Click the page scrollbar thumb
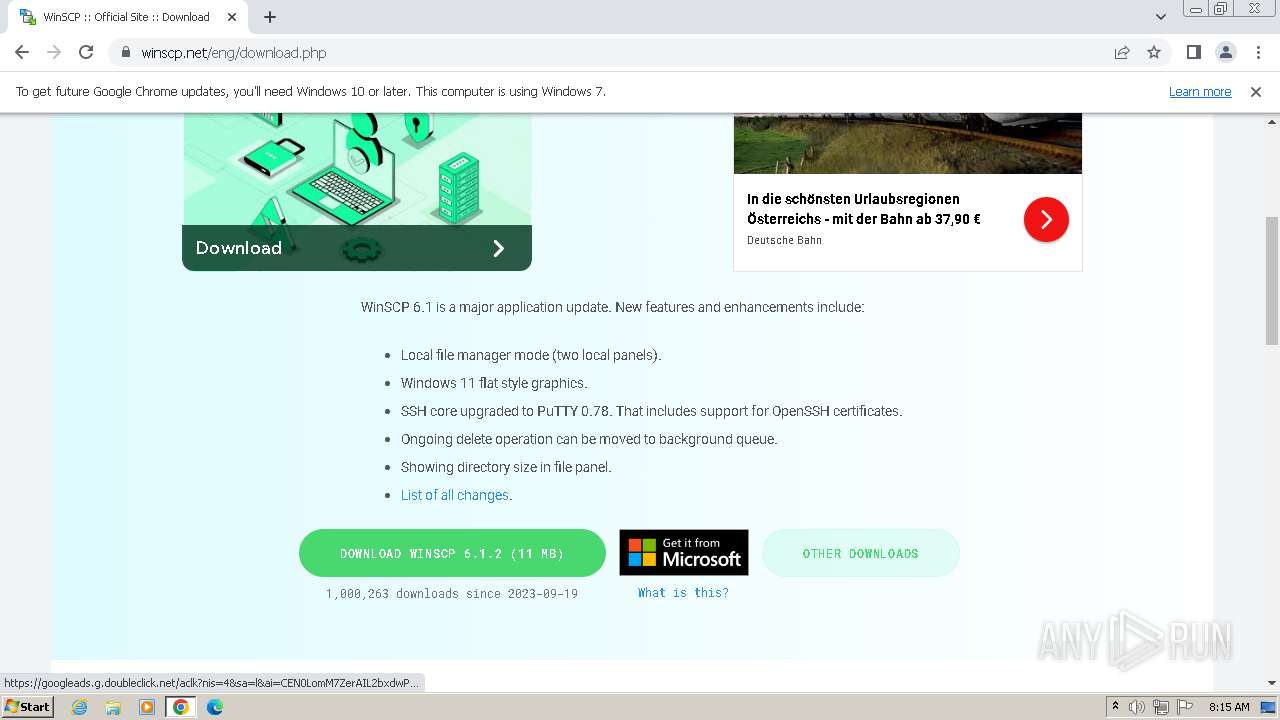This screenshot has width=1280, height=720. coord(1272,280)
